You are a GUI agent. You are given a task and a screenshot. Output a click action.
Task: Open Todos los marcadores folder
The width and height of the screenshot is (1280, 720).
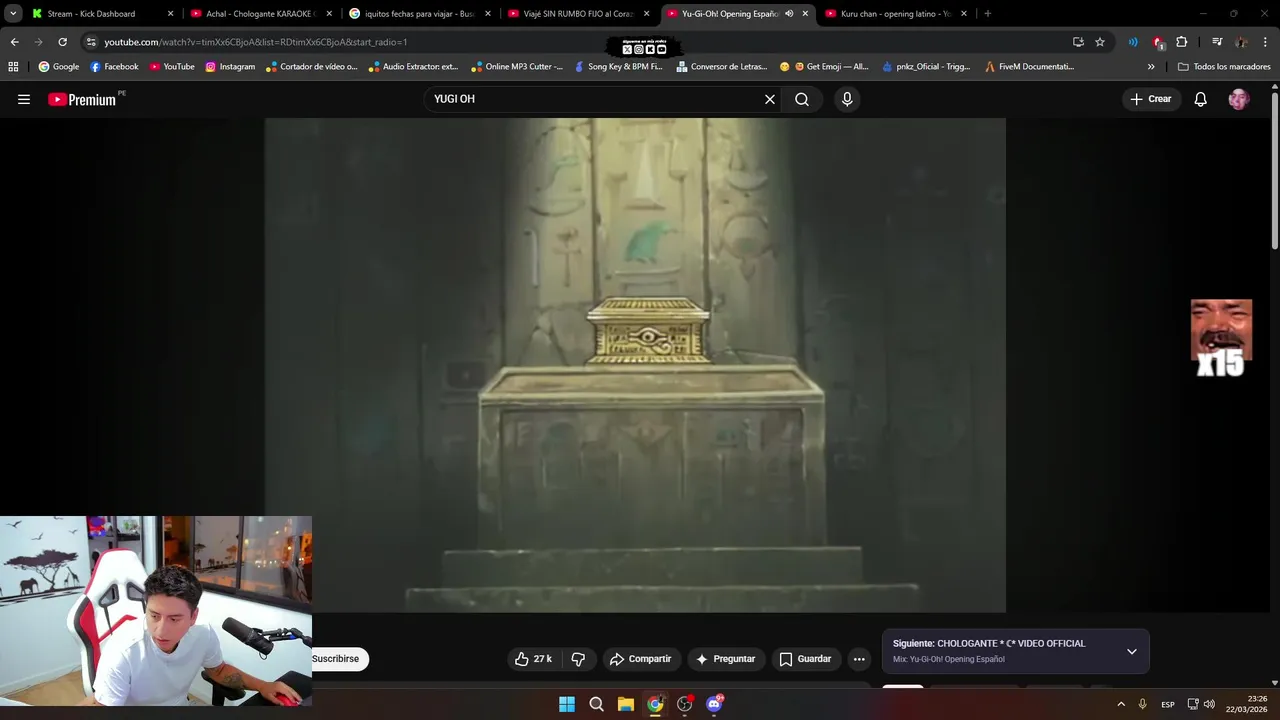tap(1224, 67)
